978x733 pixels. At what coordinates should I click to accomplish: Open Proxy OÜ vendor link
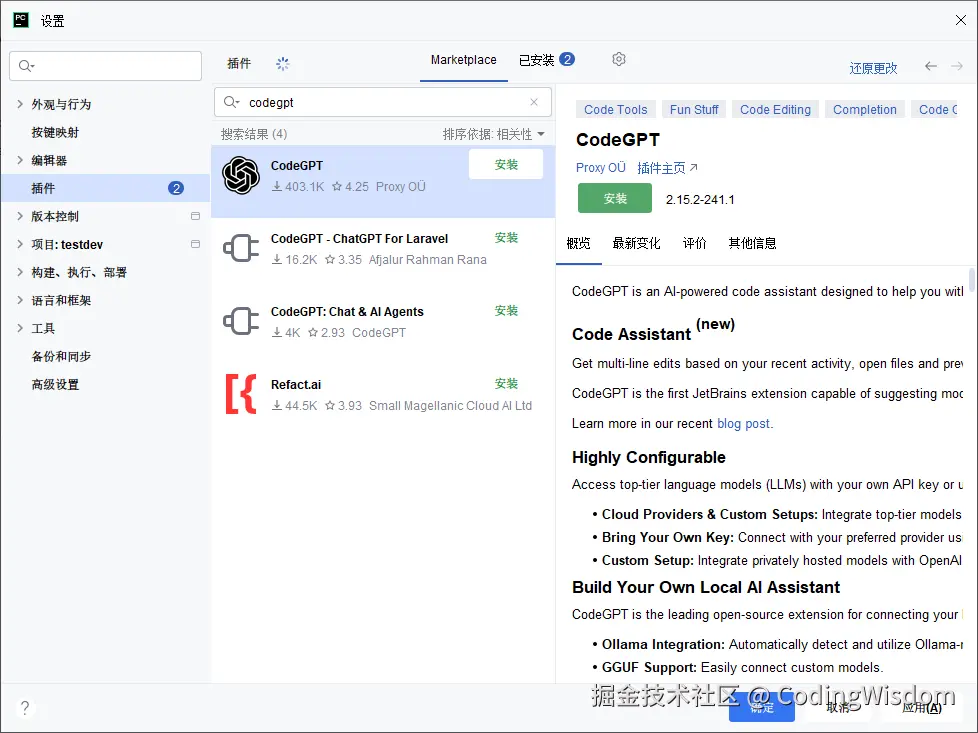(x=601, y=168)
